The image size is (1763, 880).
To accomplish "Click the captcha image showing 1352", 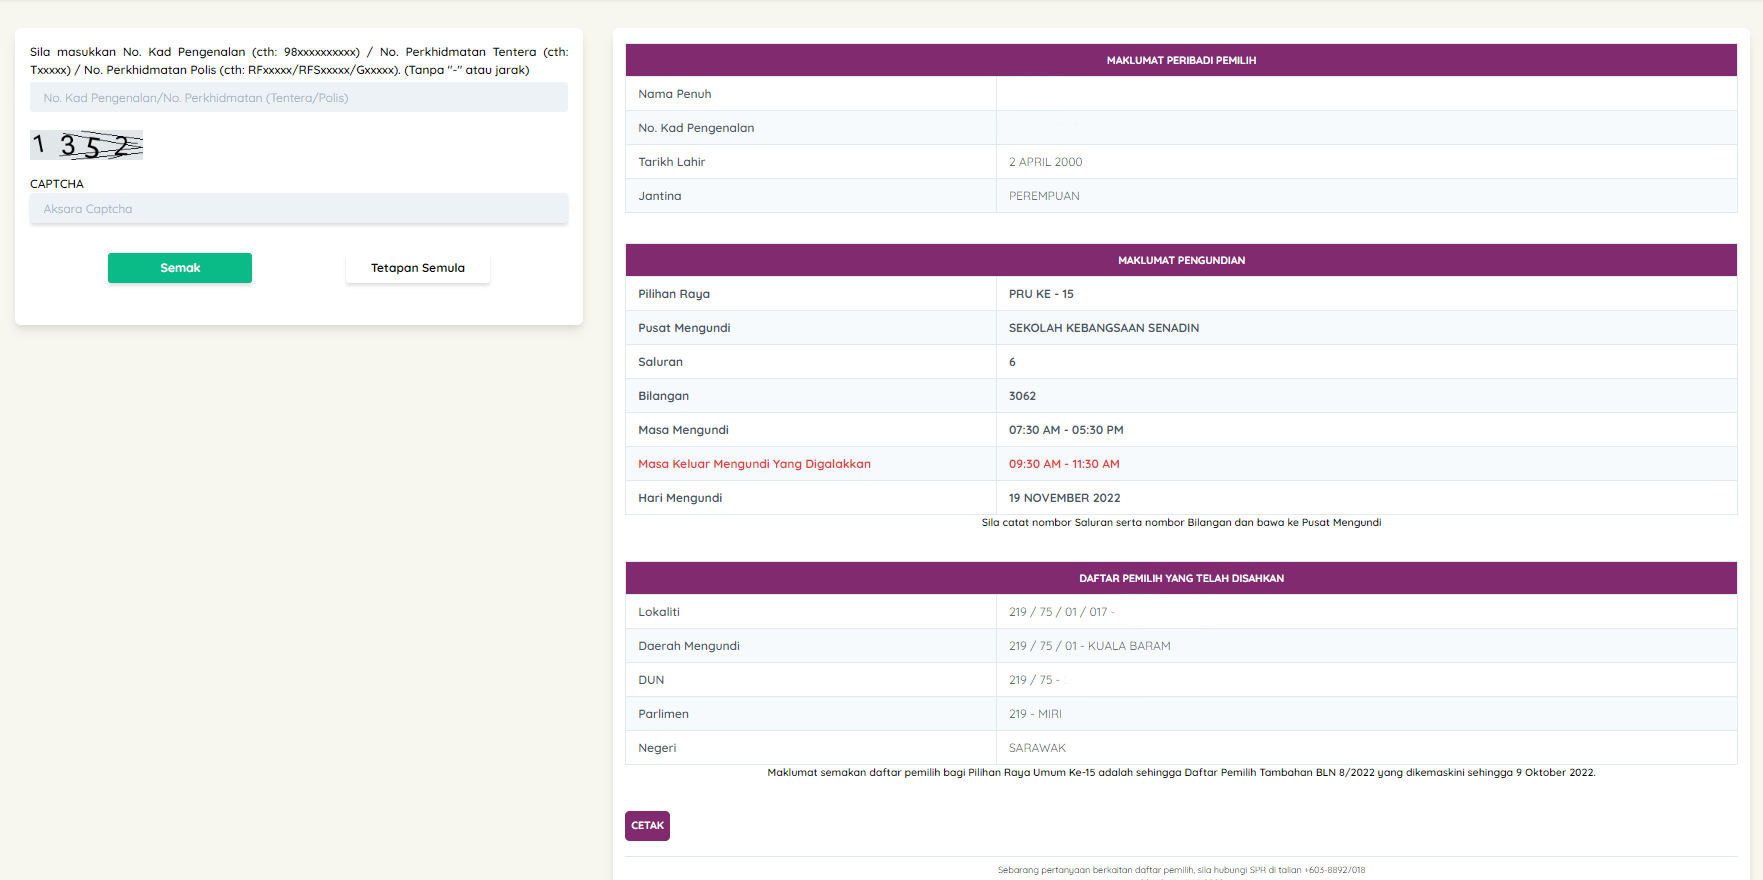I will click(x=87, y=145).
